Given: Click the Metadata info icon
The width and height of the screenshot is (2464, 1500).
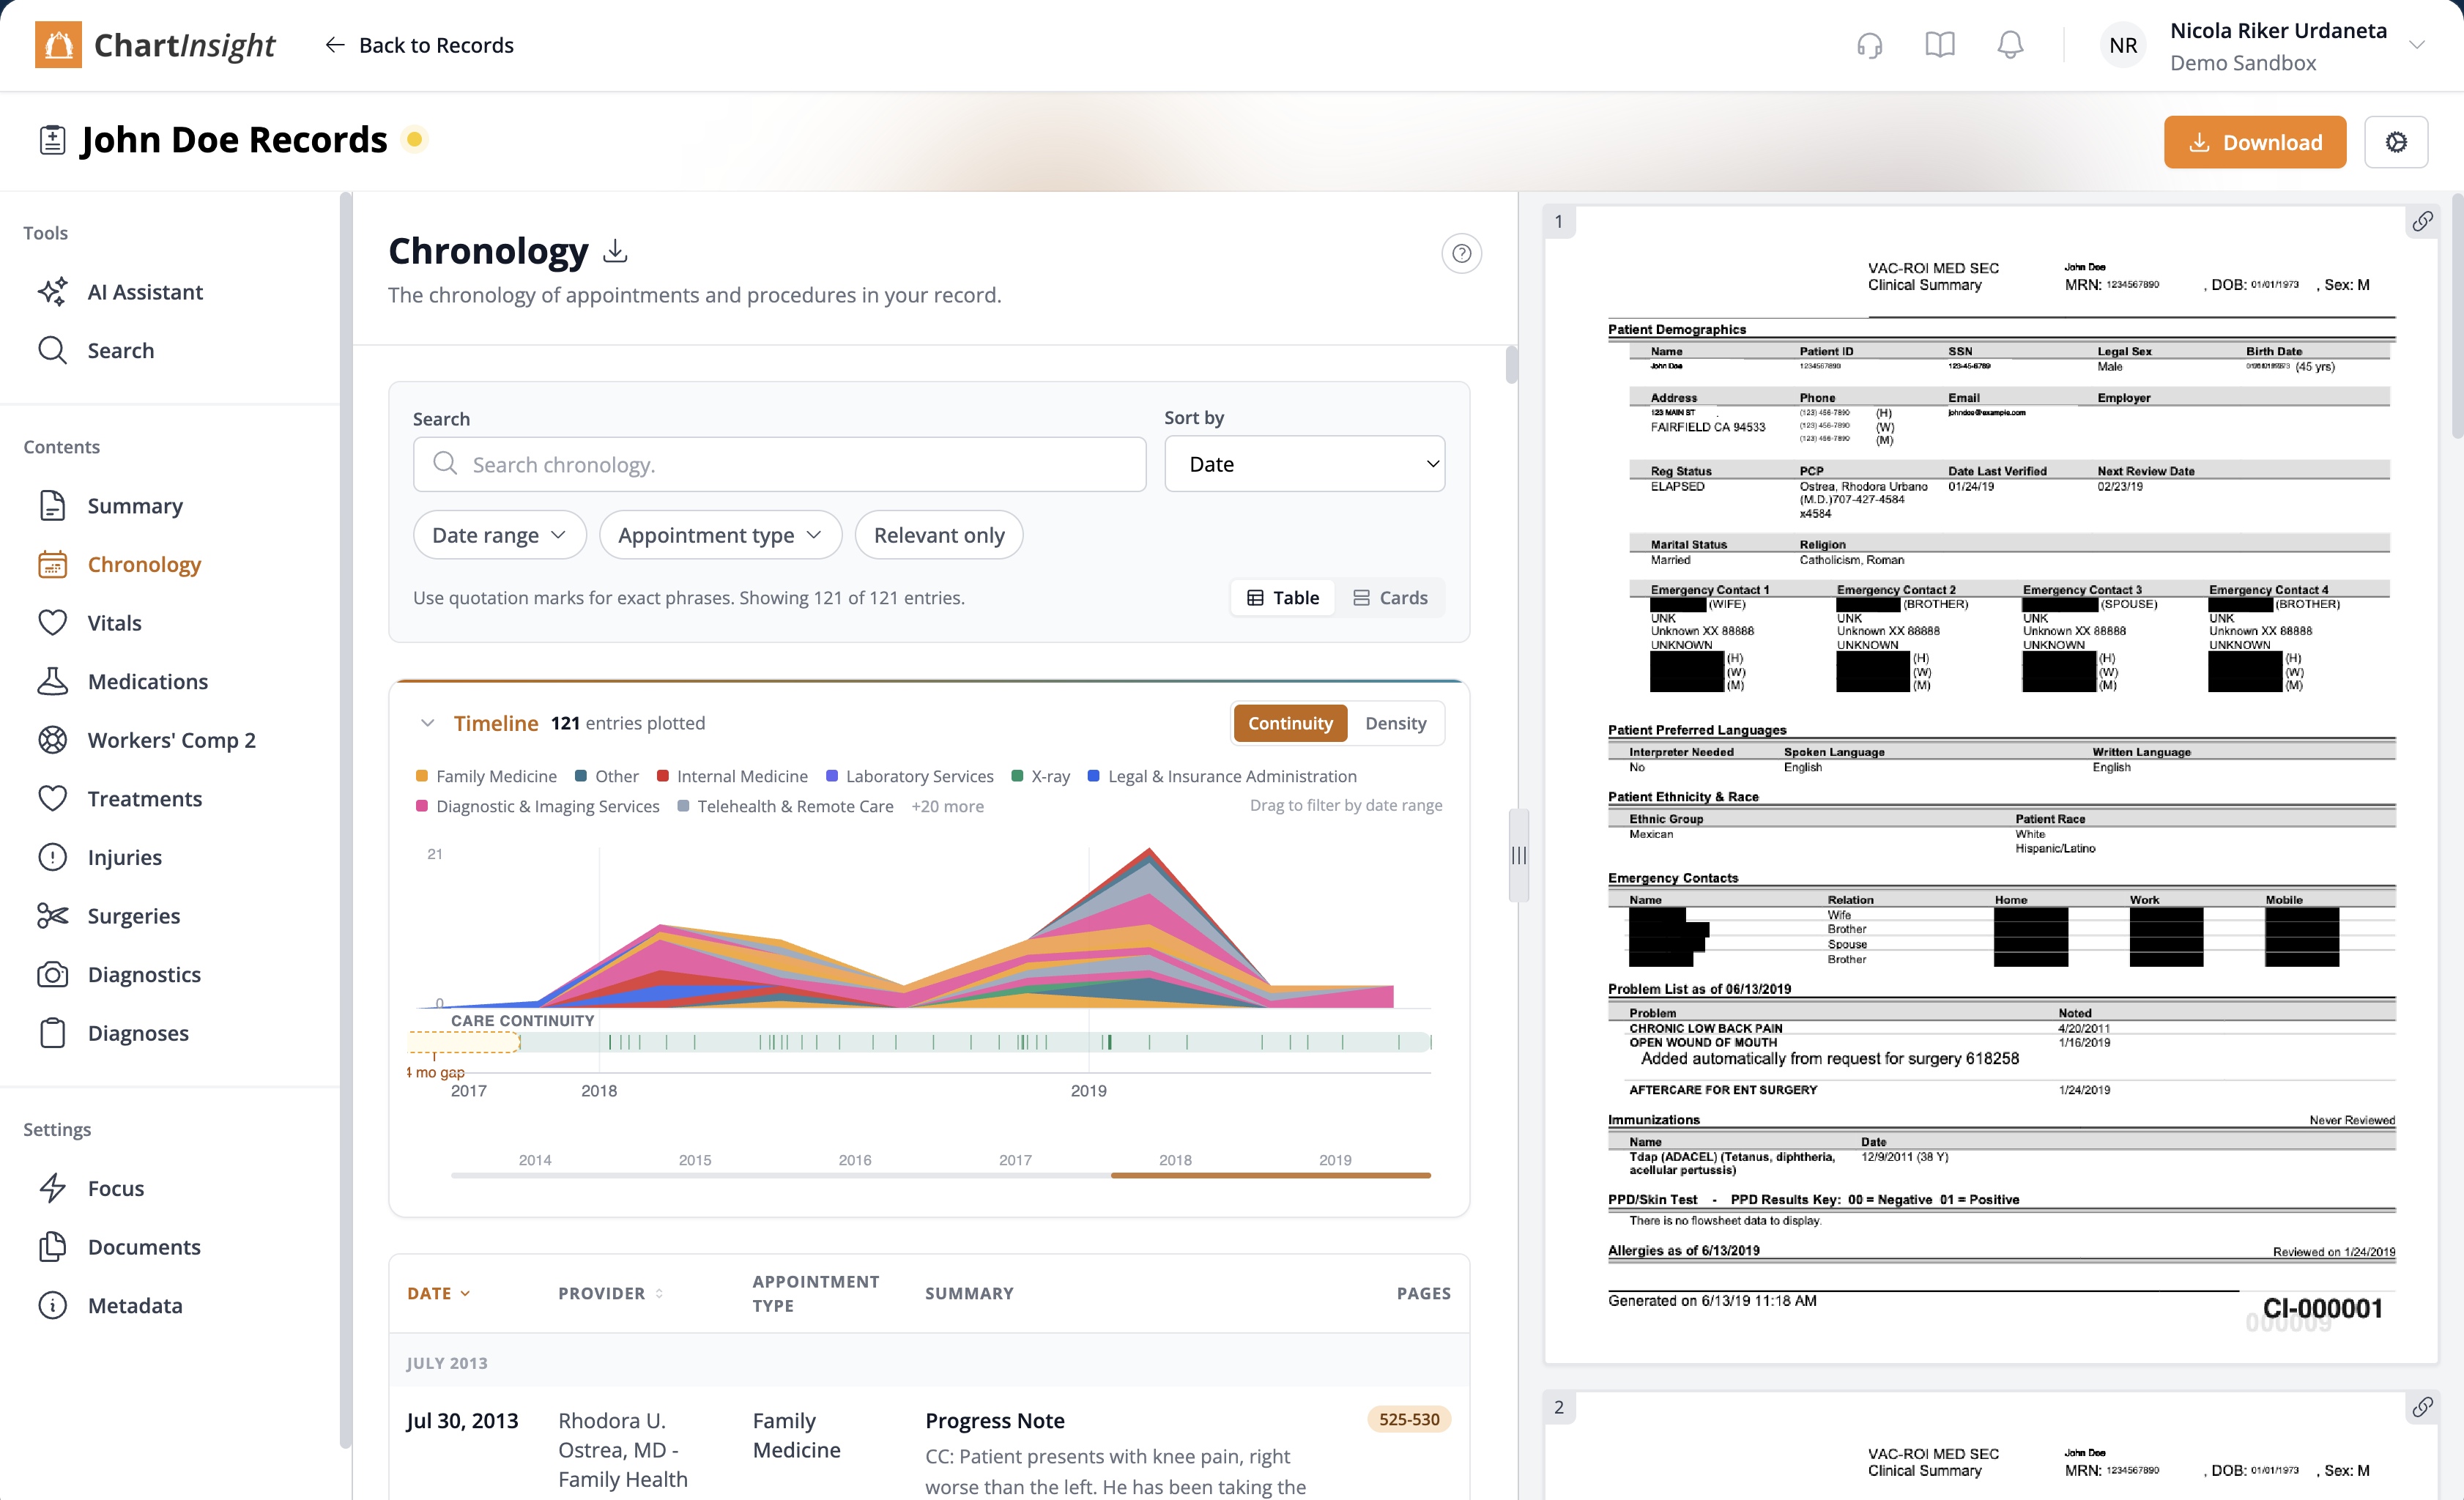Looking at the screenshot, I should point(52,1305).
